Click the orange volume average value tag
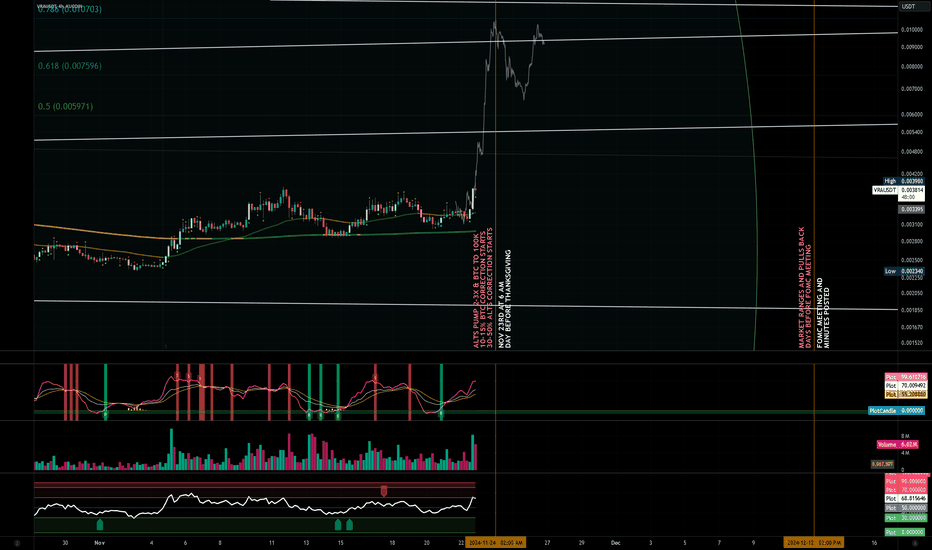The width and height of the screenshot is (932, 550). coord(883,464)
